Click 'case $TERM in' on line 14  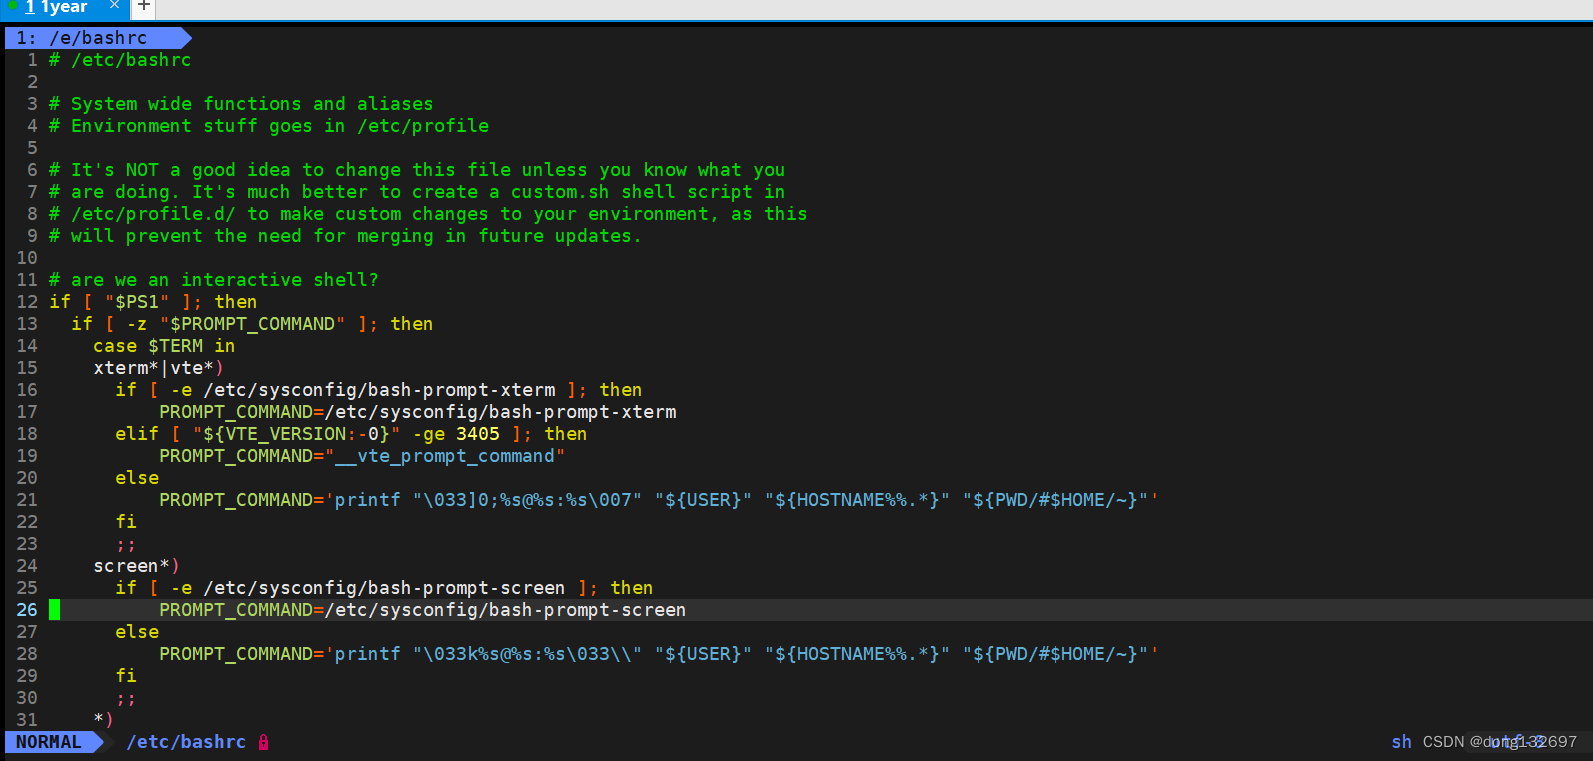tap(164, 346)
